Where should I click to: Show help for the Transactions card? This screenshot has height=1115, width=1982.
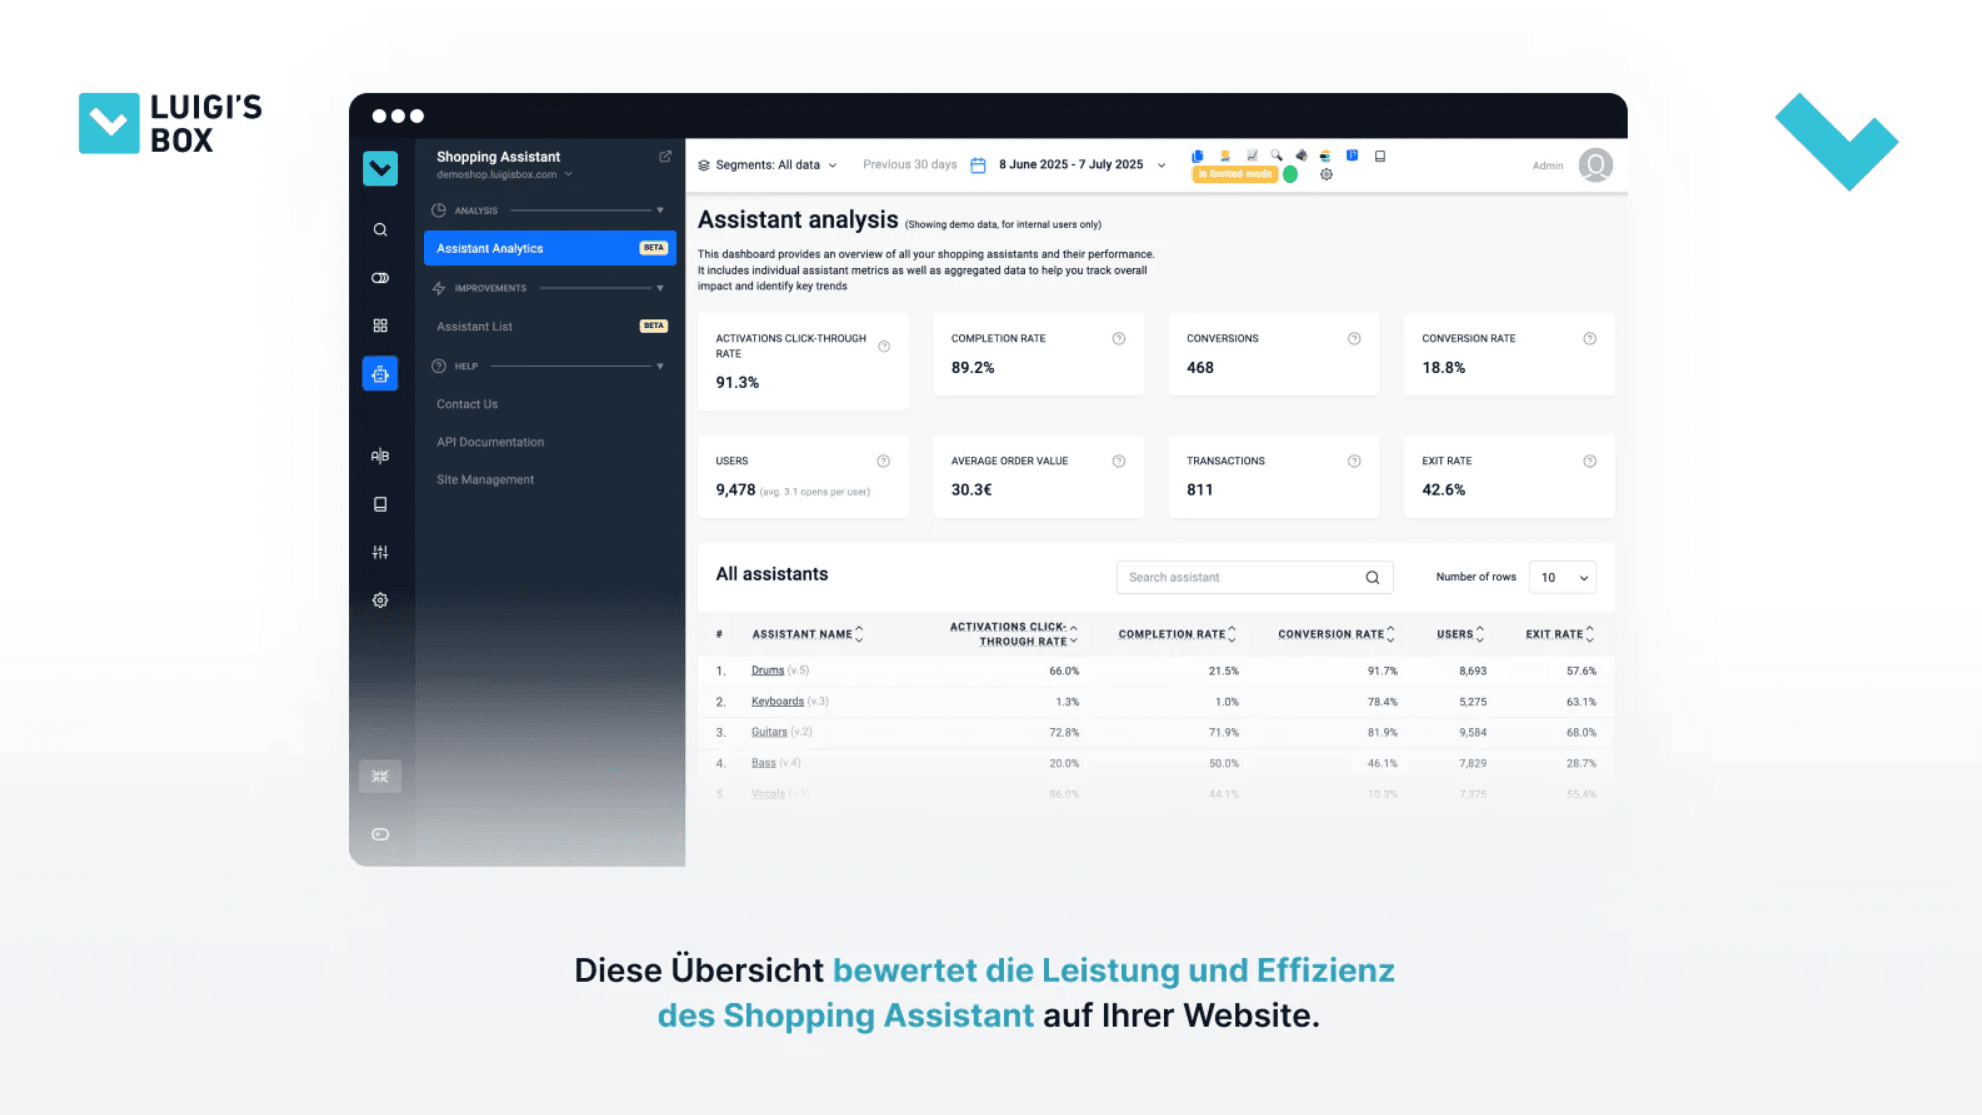click(1354, 461)
